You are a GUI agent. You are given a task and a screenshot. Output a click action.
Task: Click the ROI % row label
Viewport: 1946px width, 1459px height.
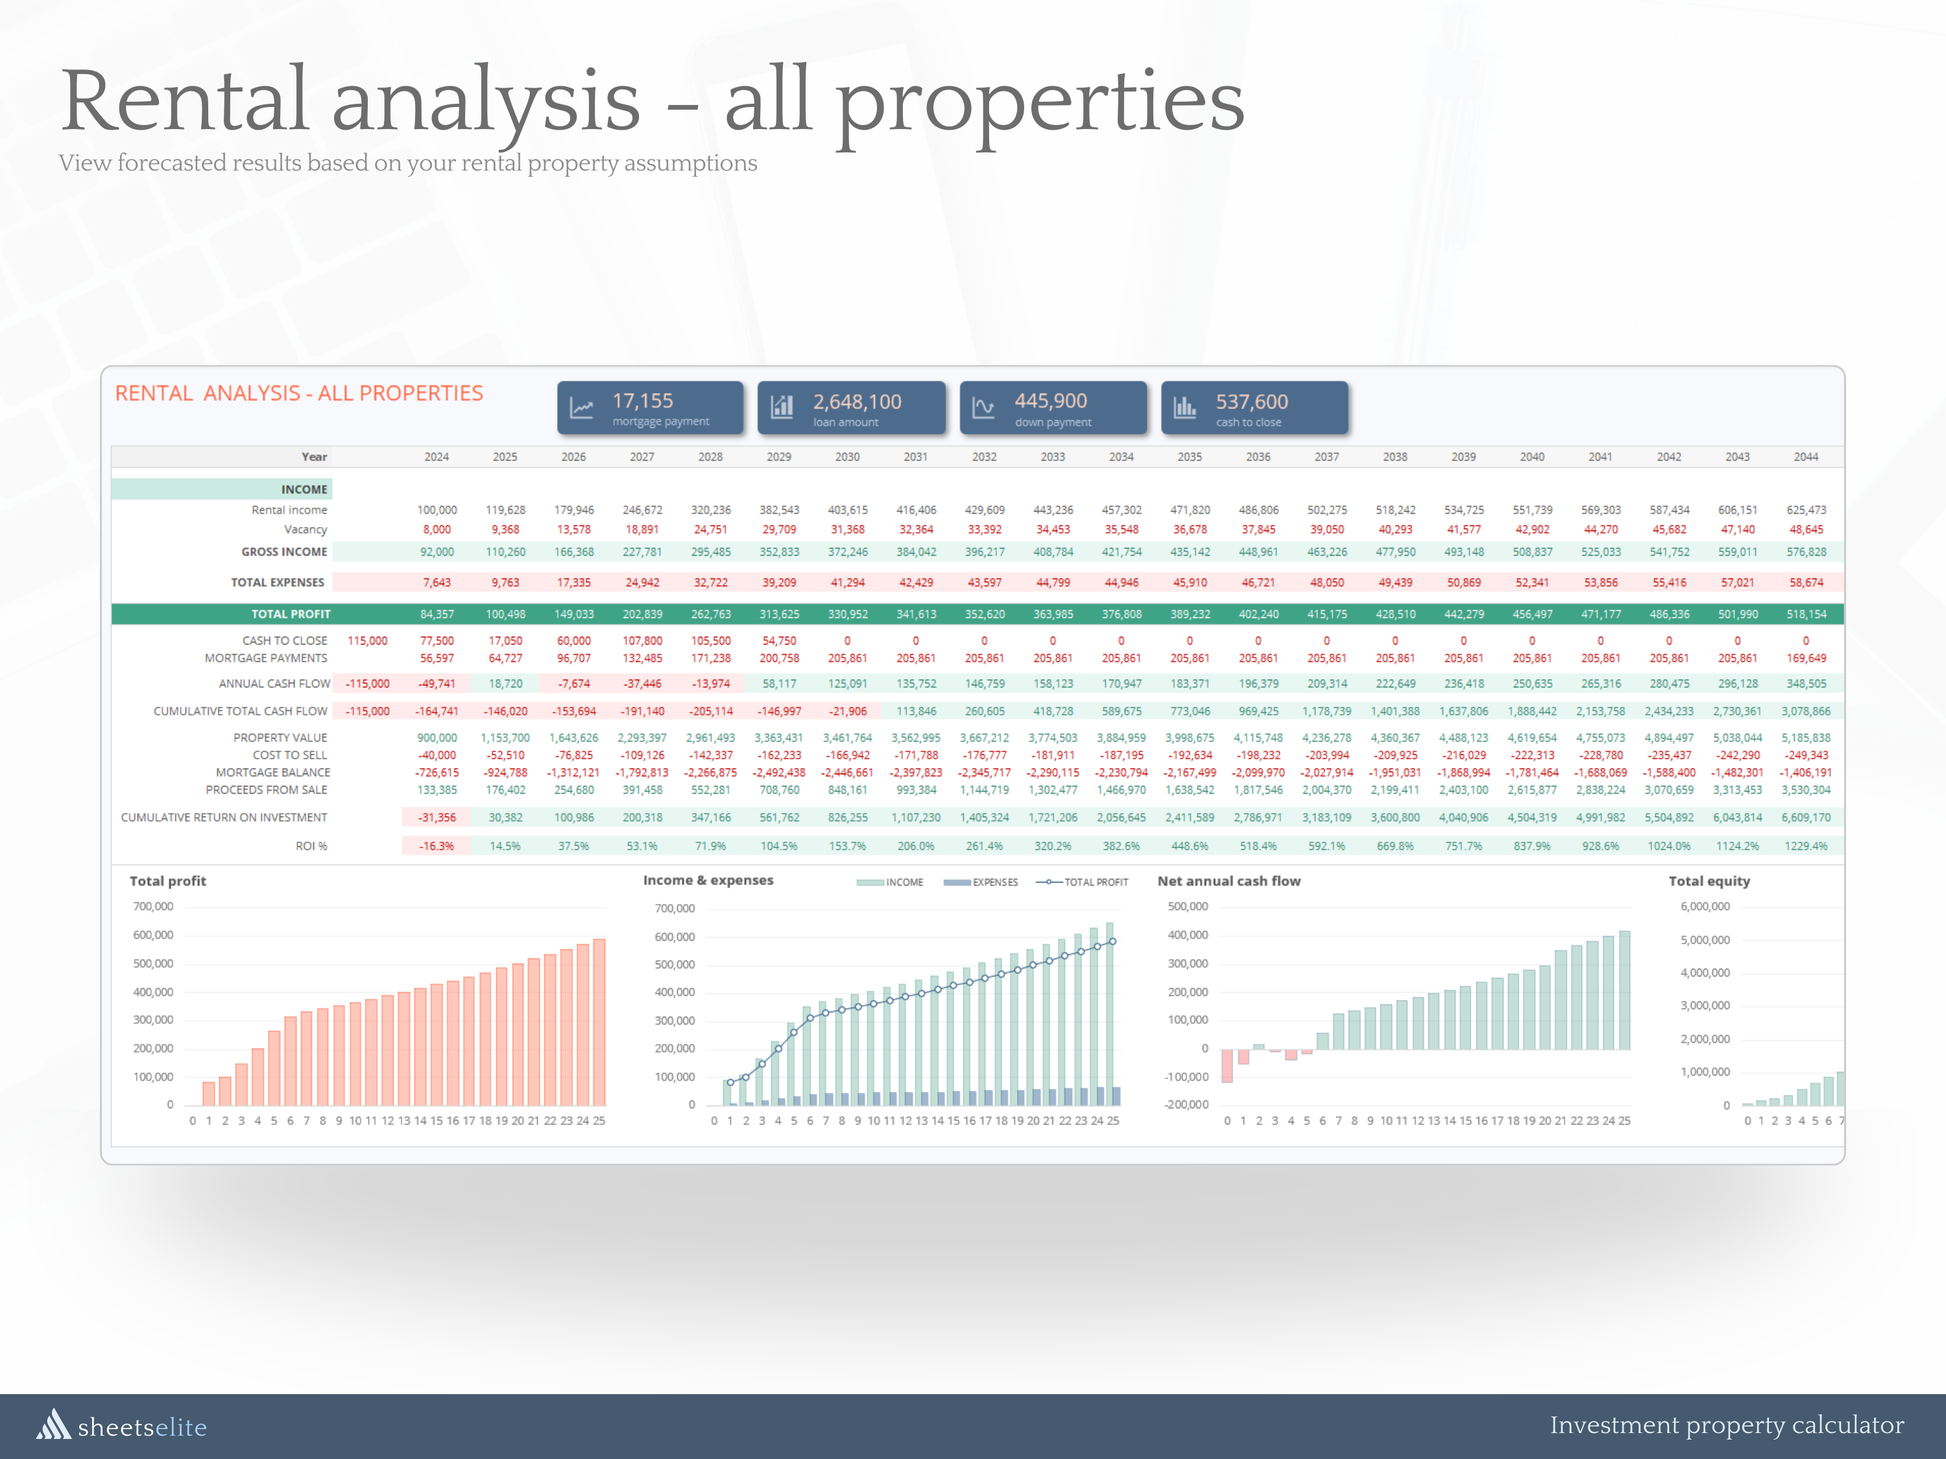click(311, 846)
